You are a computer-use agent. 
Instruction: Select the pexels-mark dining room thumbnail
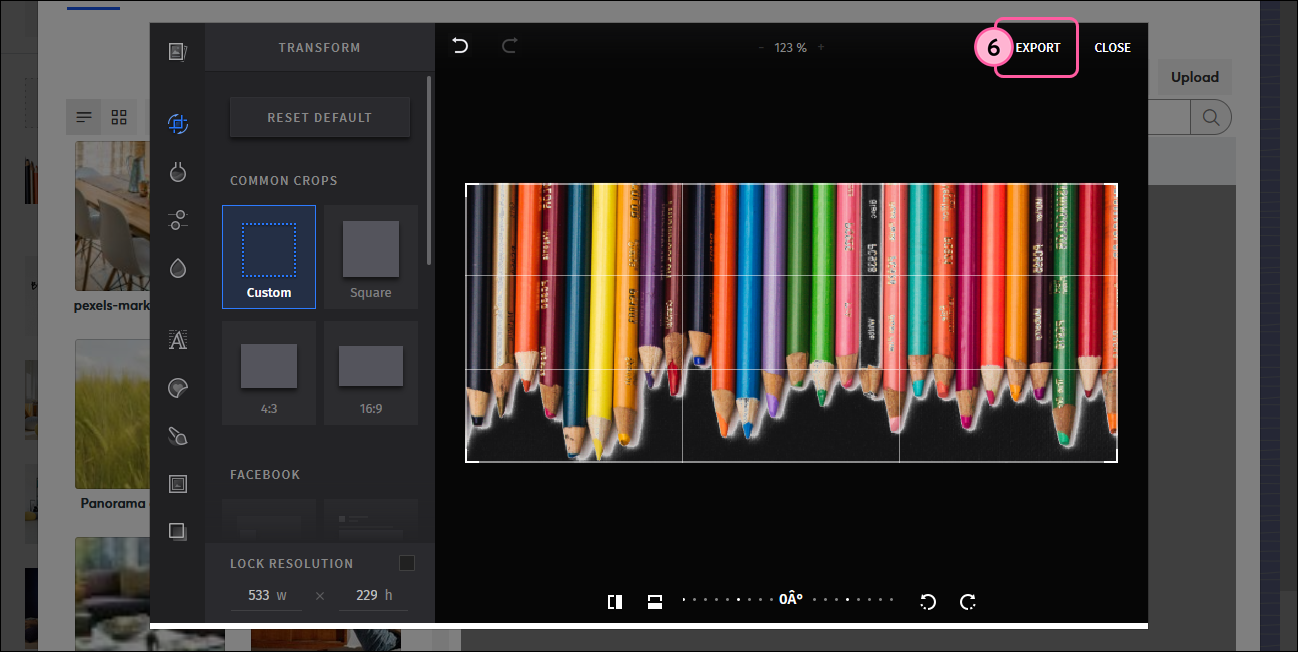coord(112,216)
